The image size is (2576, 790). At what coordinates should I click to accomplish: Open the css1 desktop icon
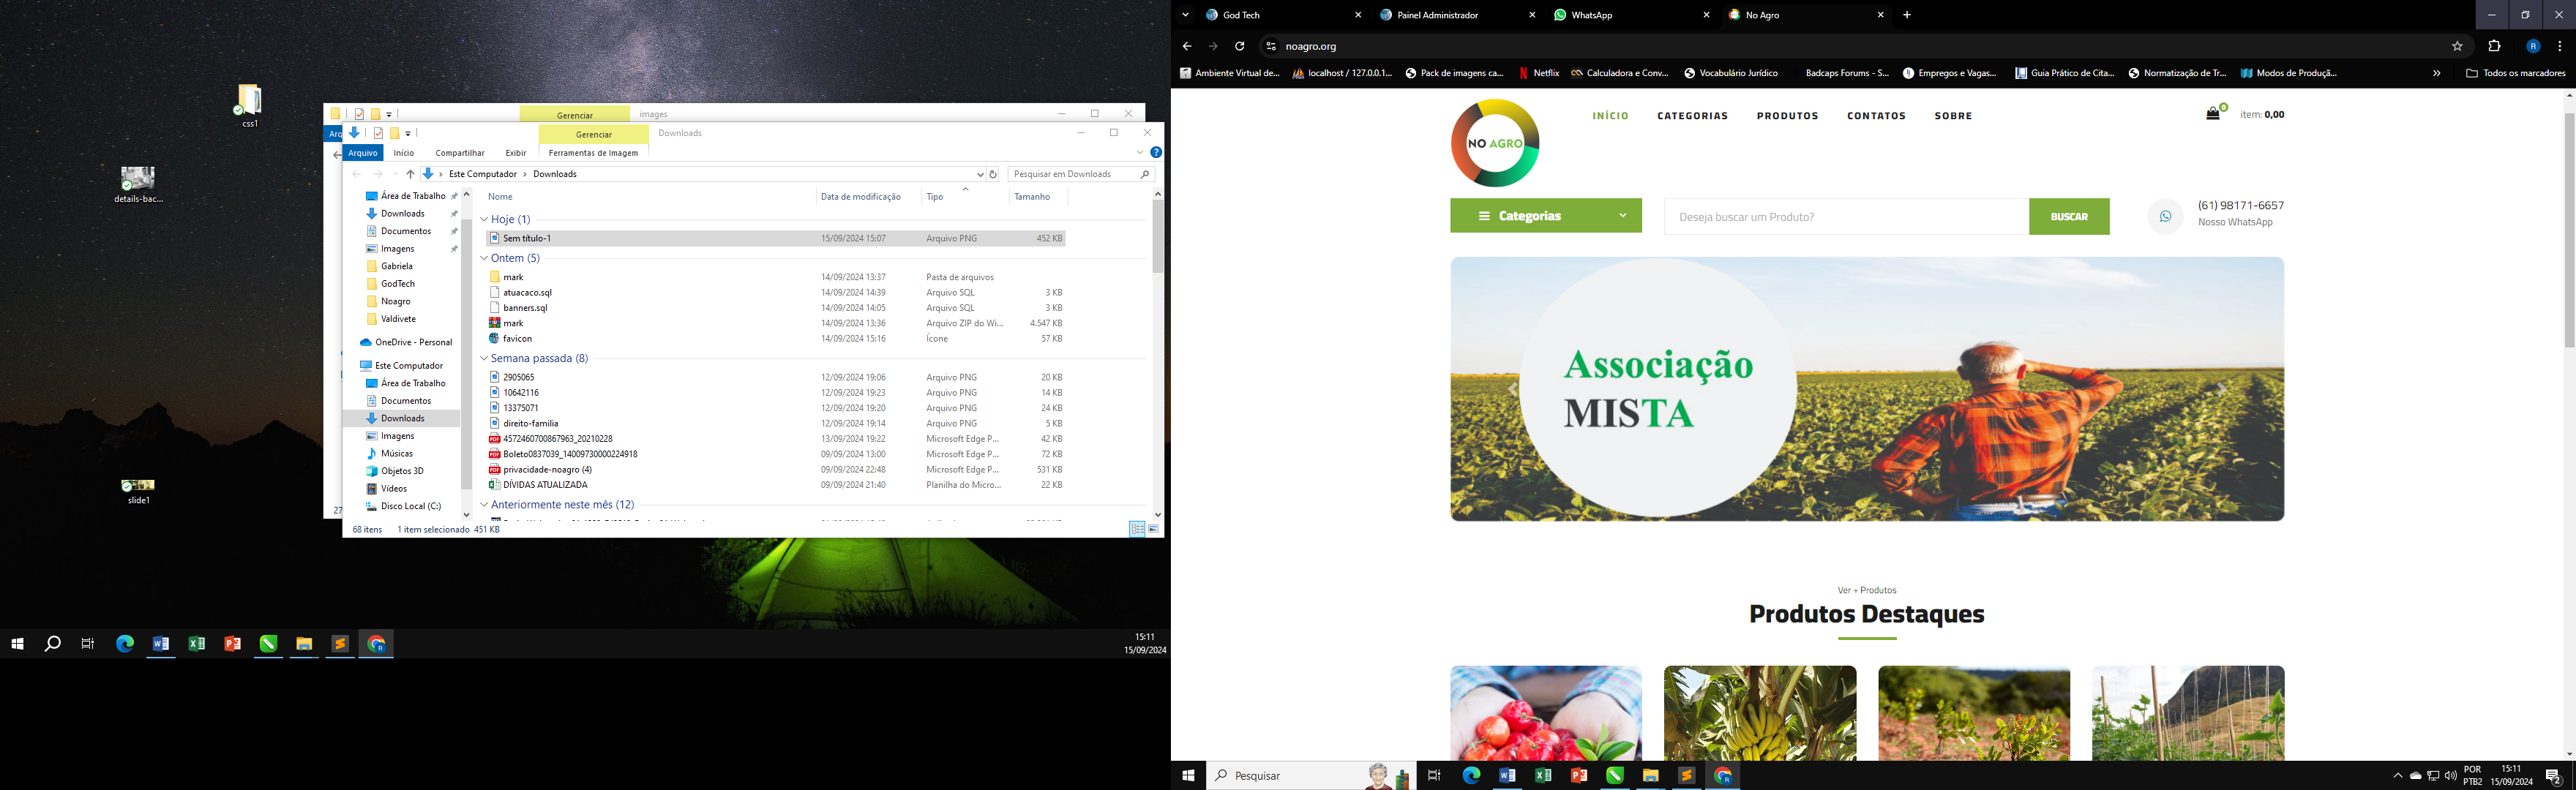pyautogui.click(x=249, y=105)
